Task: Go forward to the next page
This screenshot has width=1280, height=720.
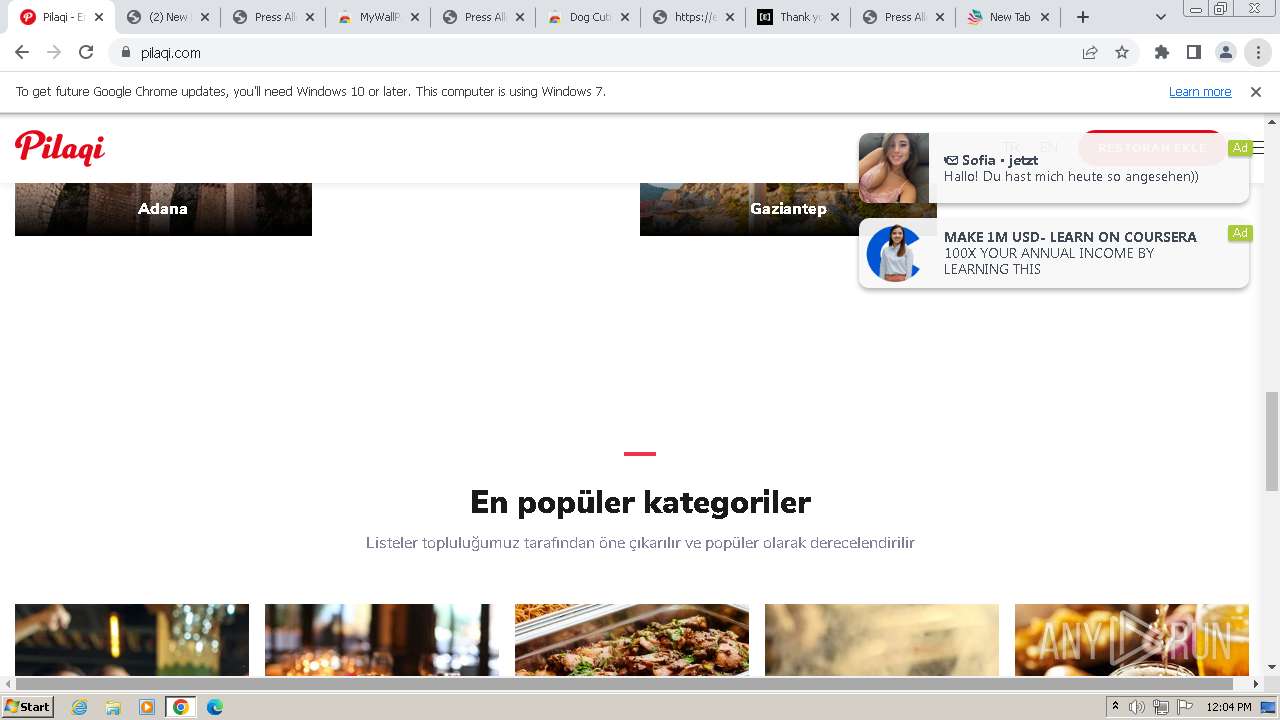Action: pos(54,53)
